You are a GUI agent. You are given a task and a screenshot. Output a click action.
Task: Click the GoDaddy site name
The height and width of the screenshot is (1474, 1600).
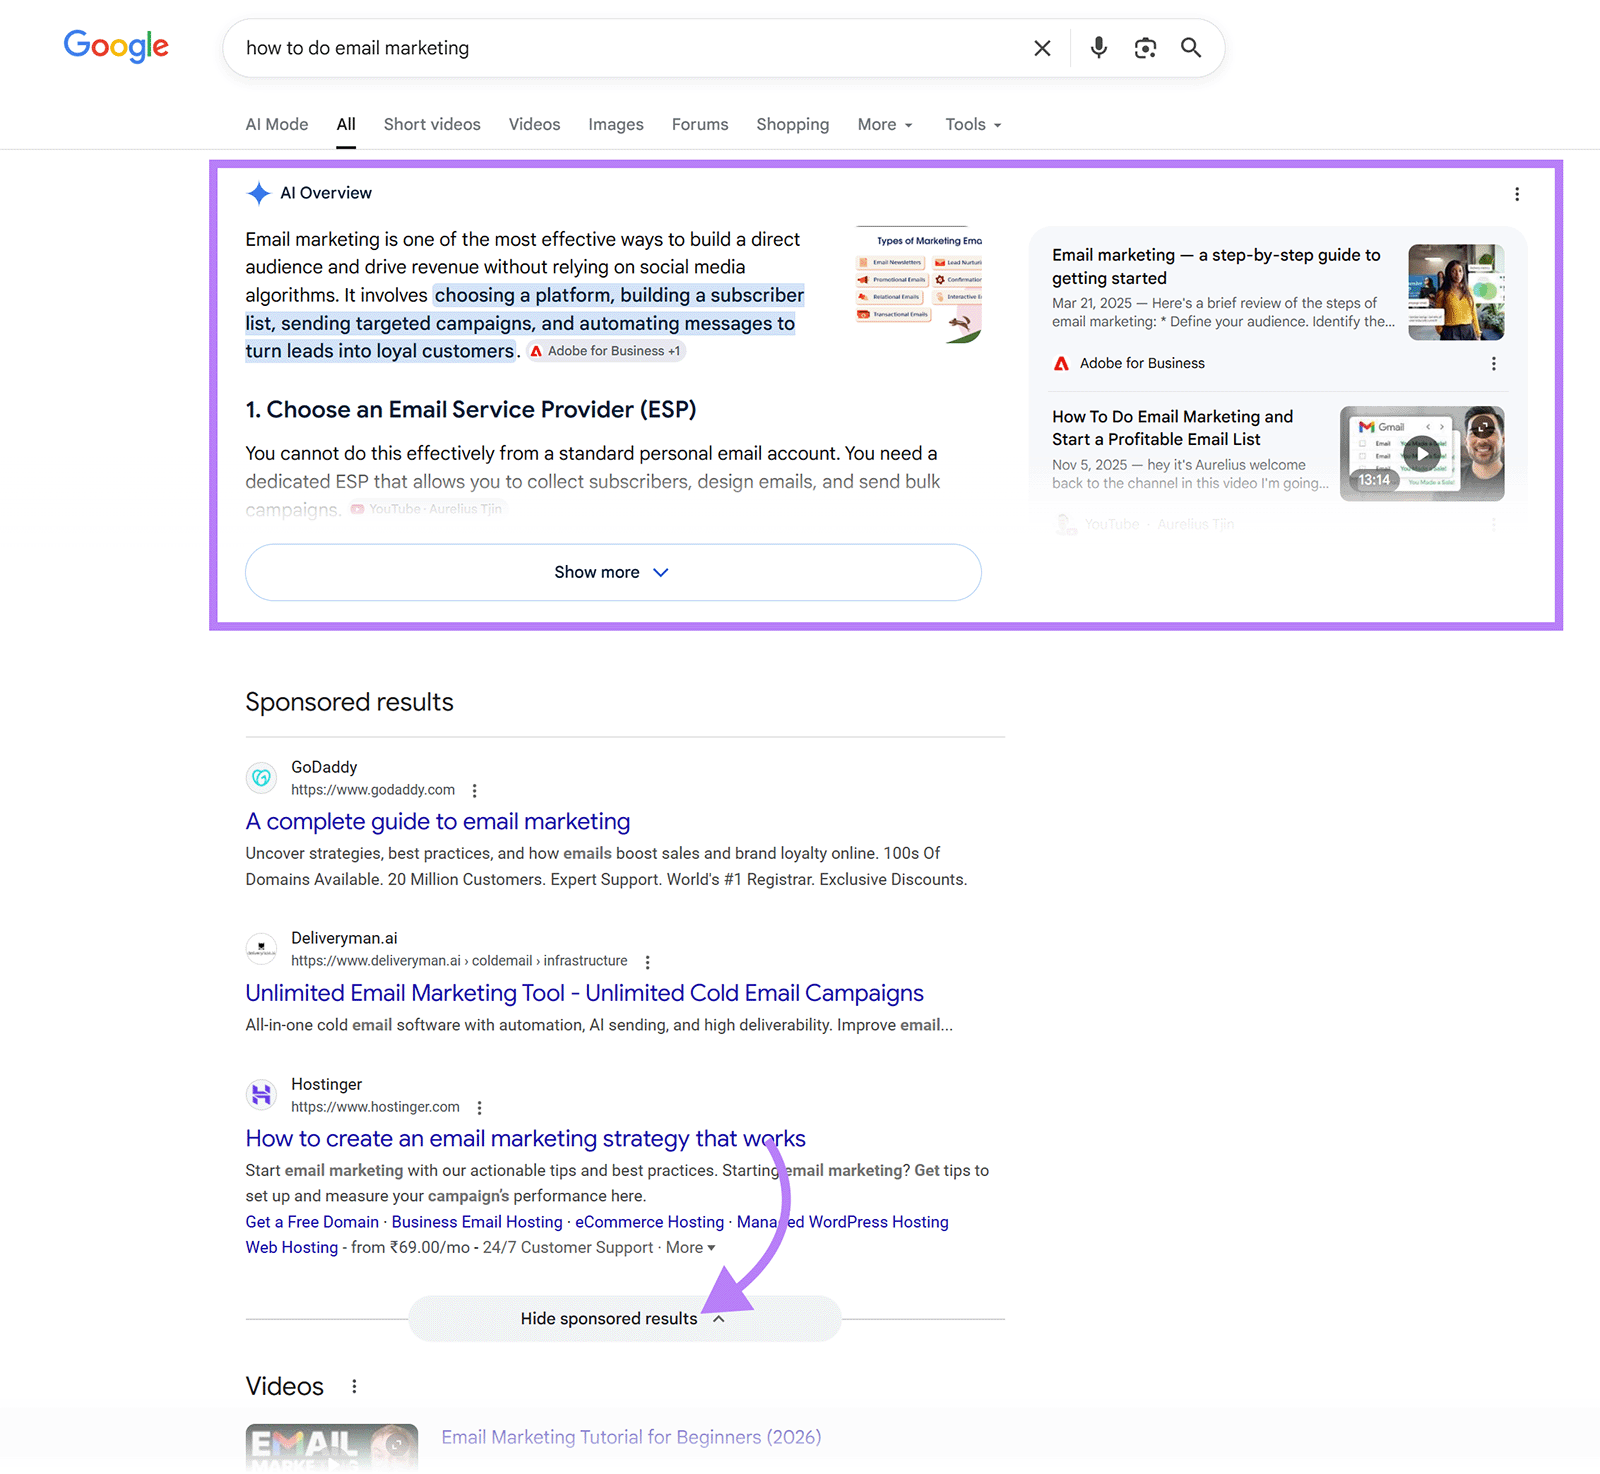(x=324, y=767)
